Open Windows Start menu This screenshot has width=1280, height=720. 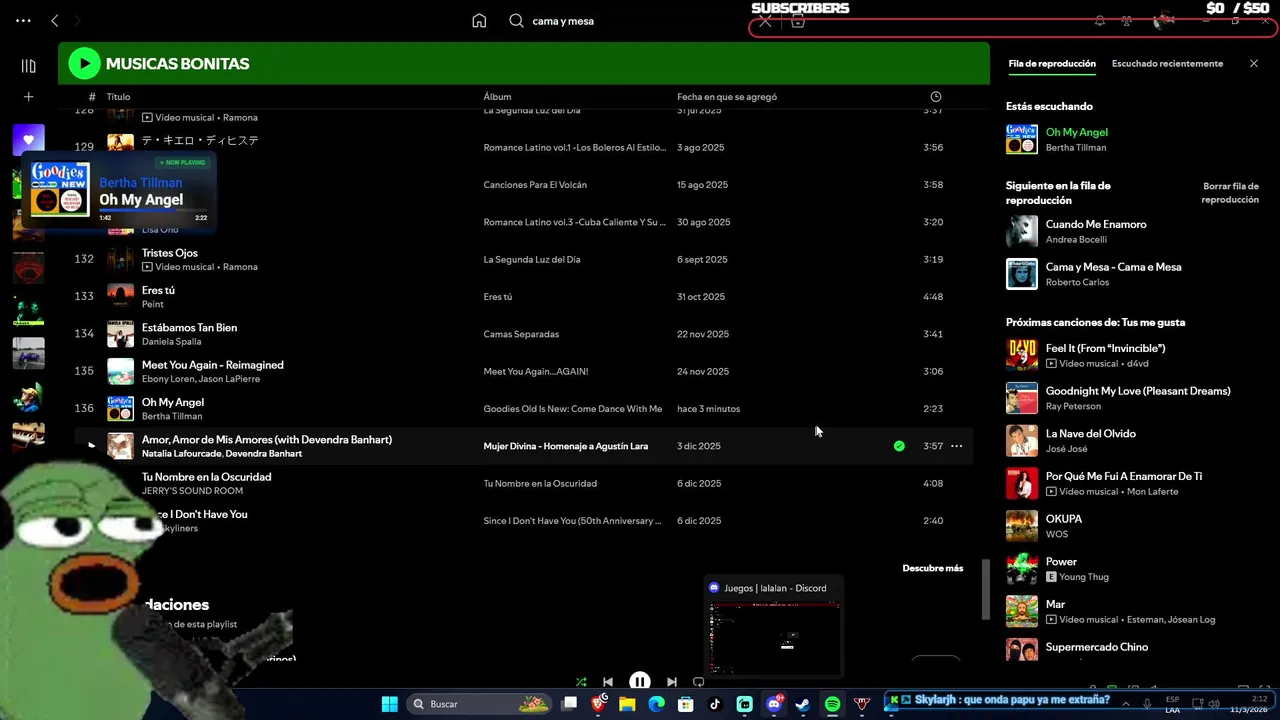[389, 704]
